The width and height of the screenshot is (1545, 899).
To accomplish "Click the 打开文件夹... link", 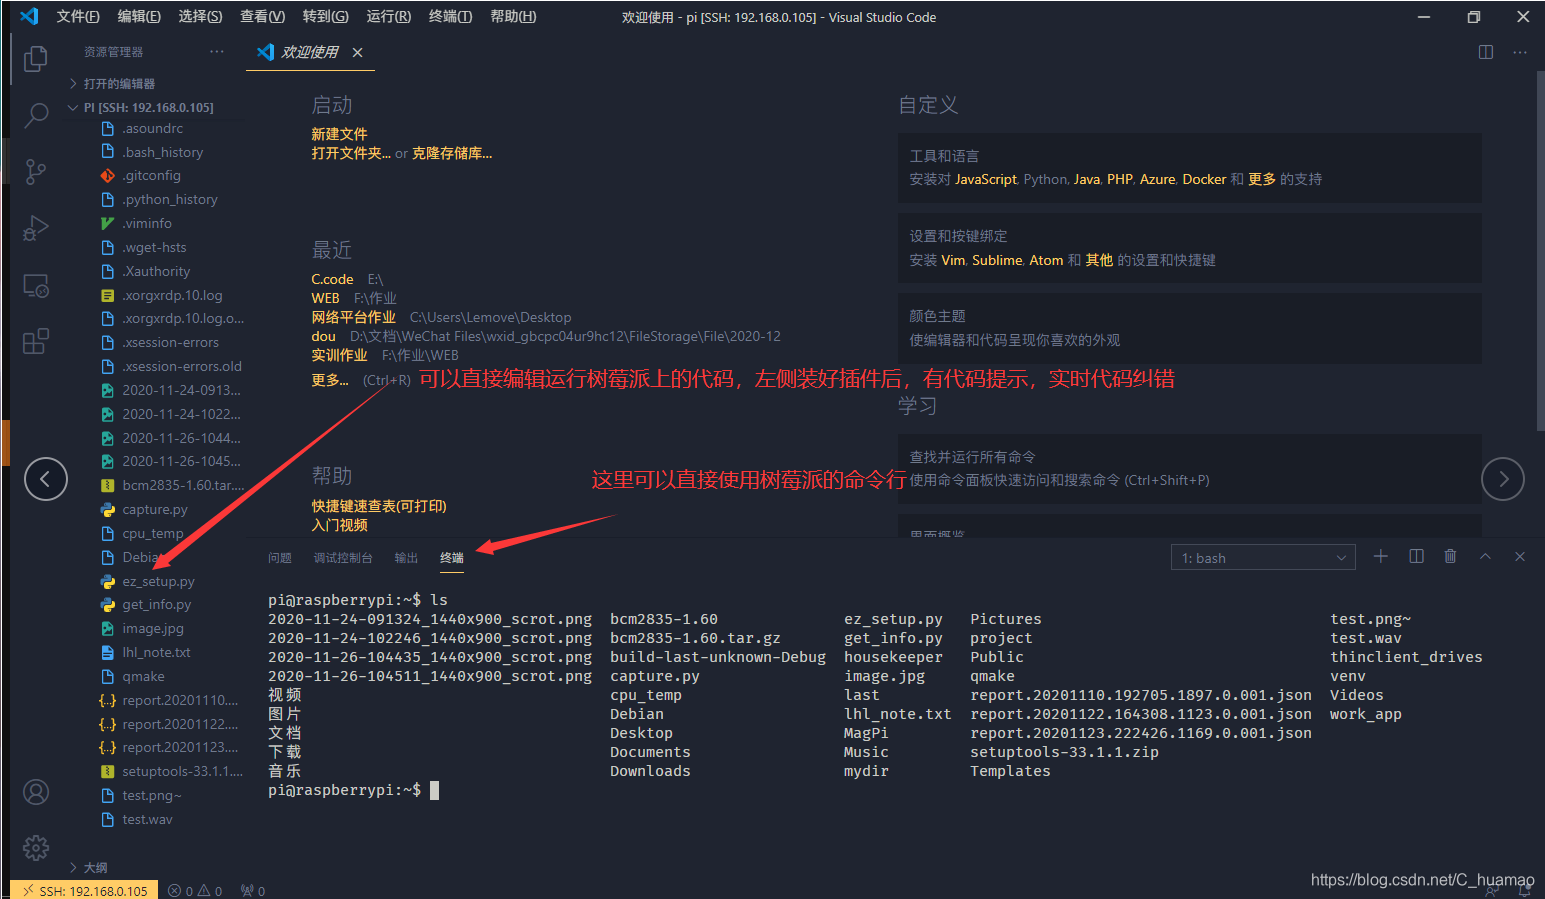I will point(351,153).
